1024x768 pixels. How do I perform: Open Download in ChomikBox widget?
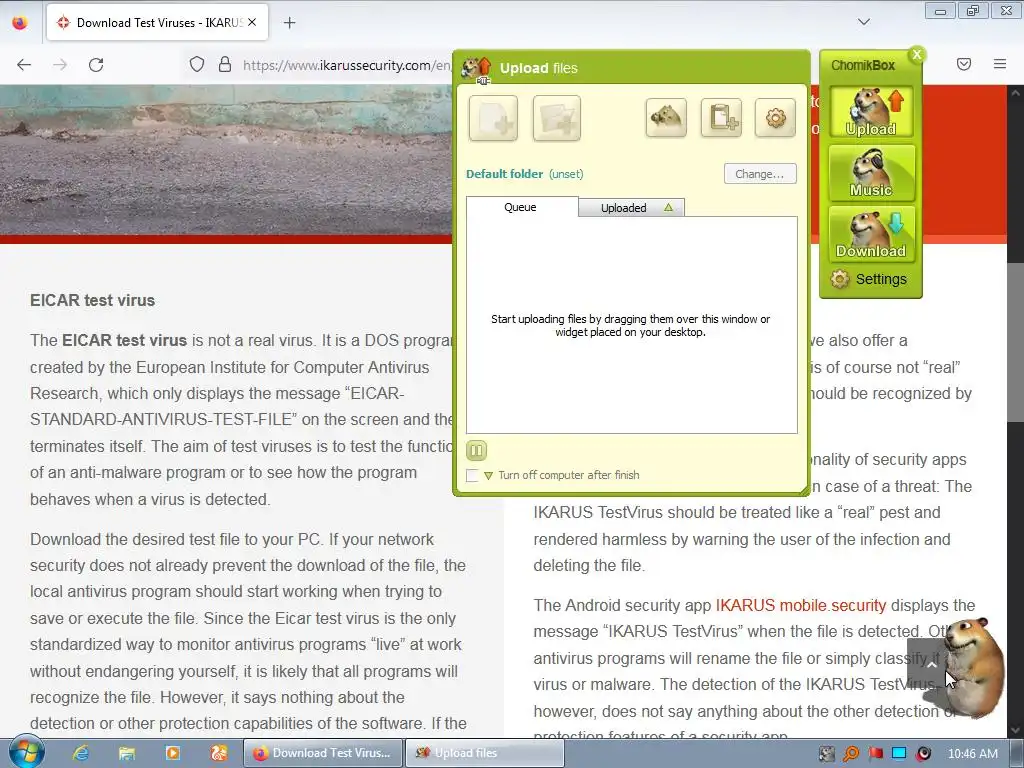871,234
